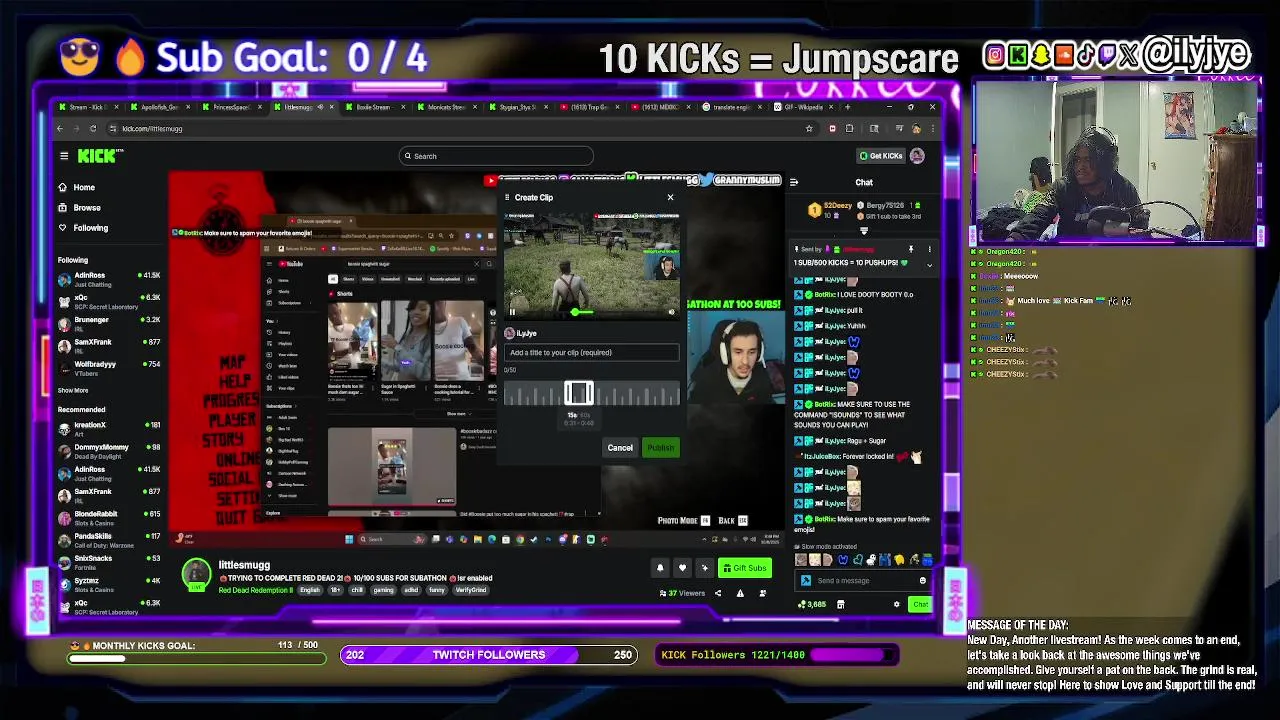The width and height of the screenshot is (1280, 720).
Task: Click the stream viewers icon
Action: 662,593
